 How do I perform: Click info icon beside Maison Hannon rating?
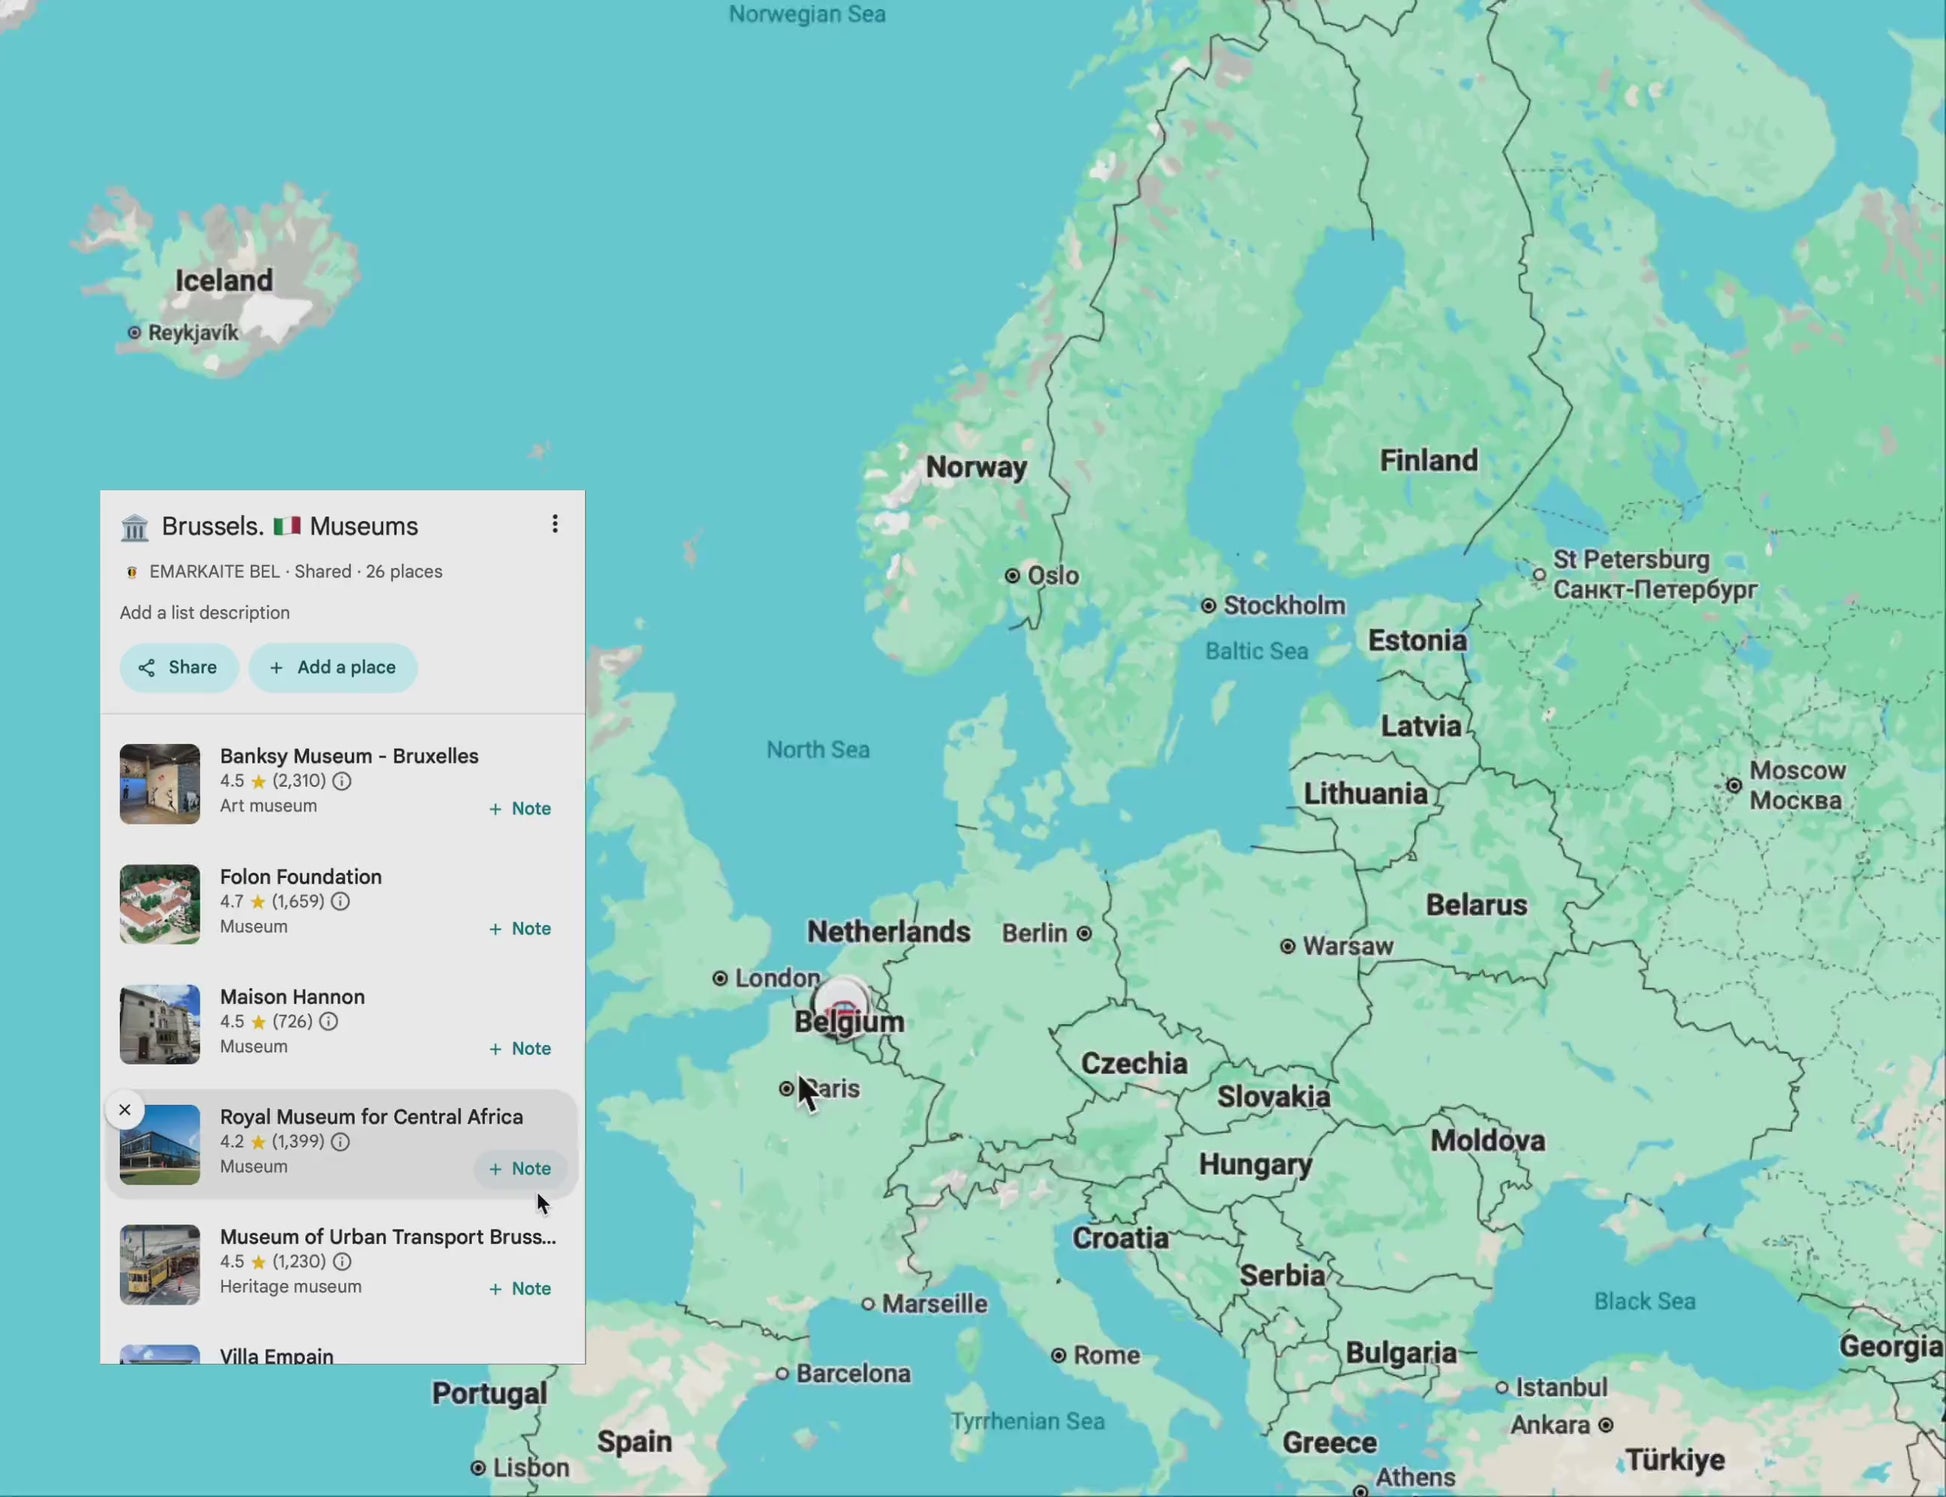coord(328,1021)
